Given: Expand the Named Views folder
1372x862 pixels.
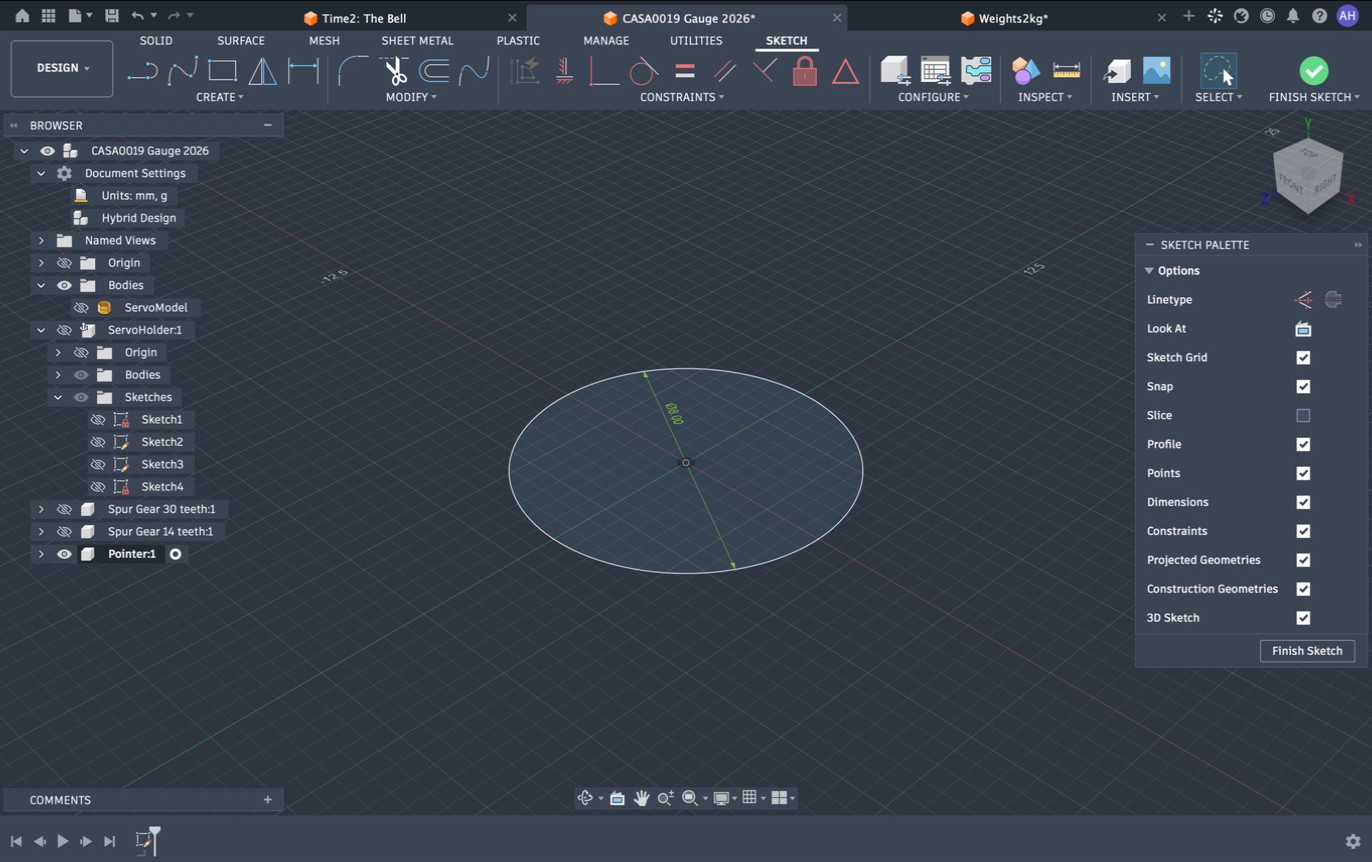Looking at the screenshot, I should coord(41,241).
